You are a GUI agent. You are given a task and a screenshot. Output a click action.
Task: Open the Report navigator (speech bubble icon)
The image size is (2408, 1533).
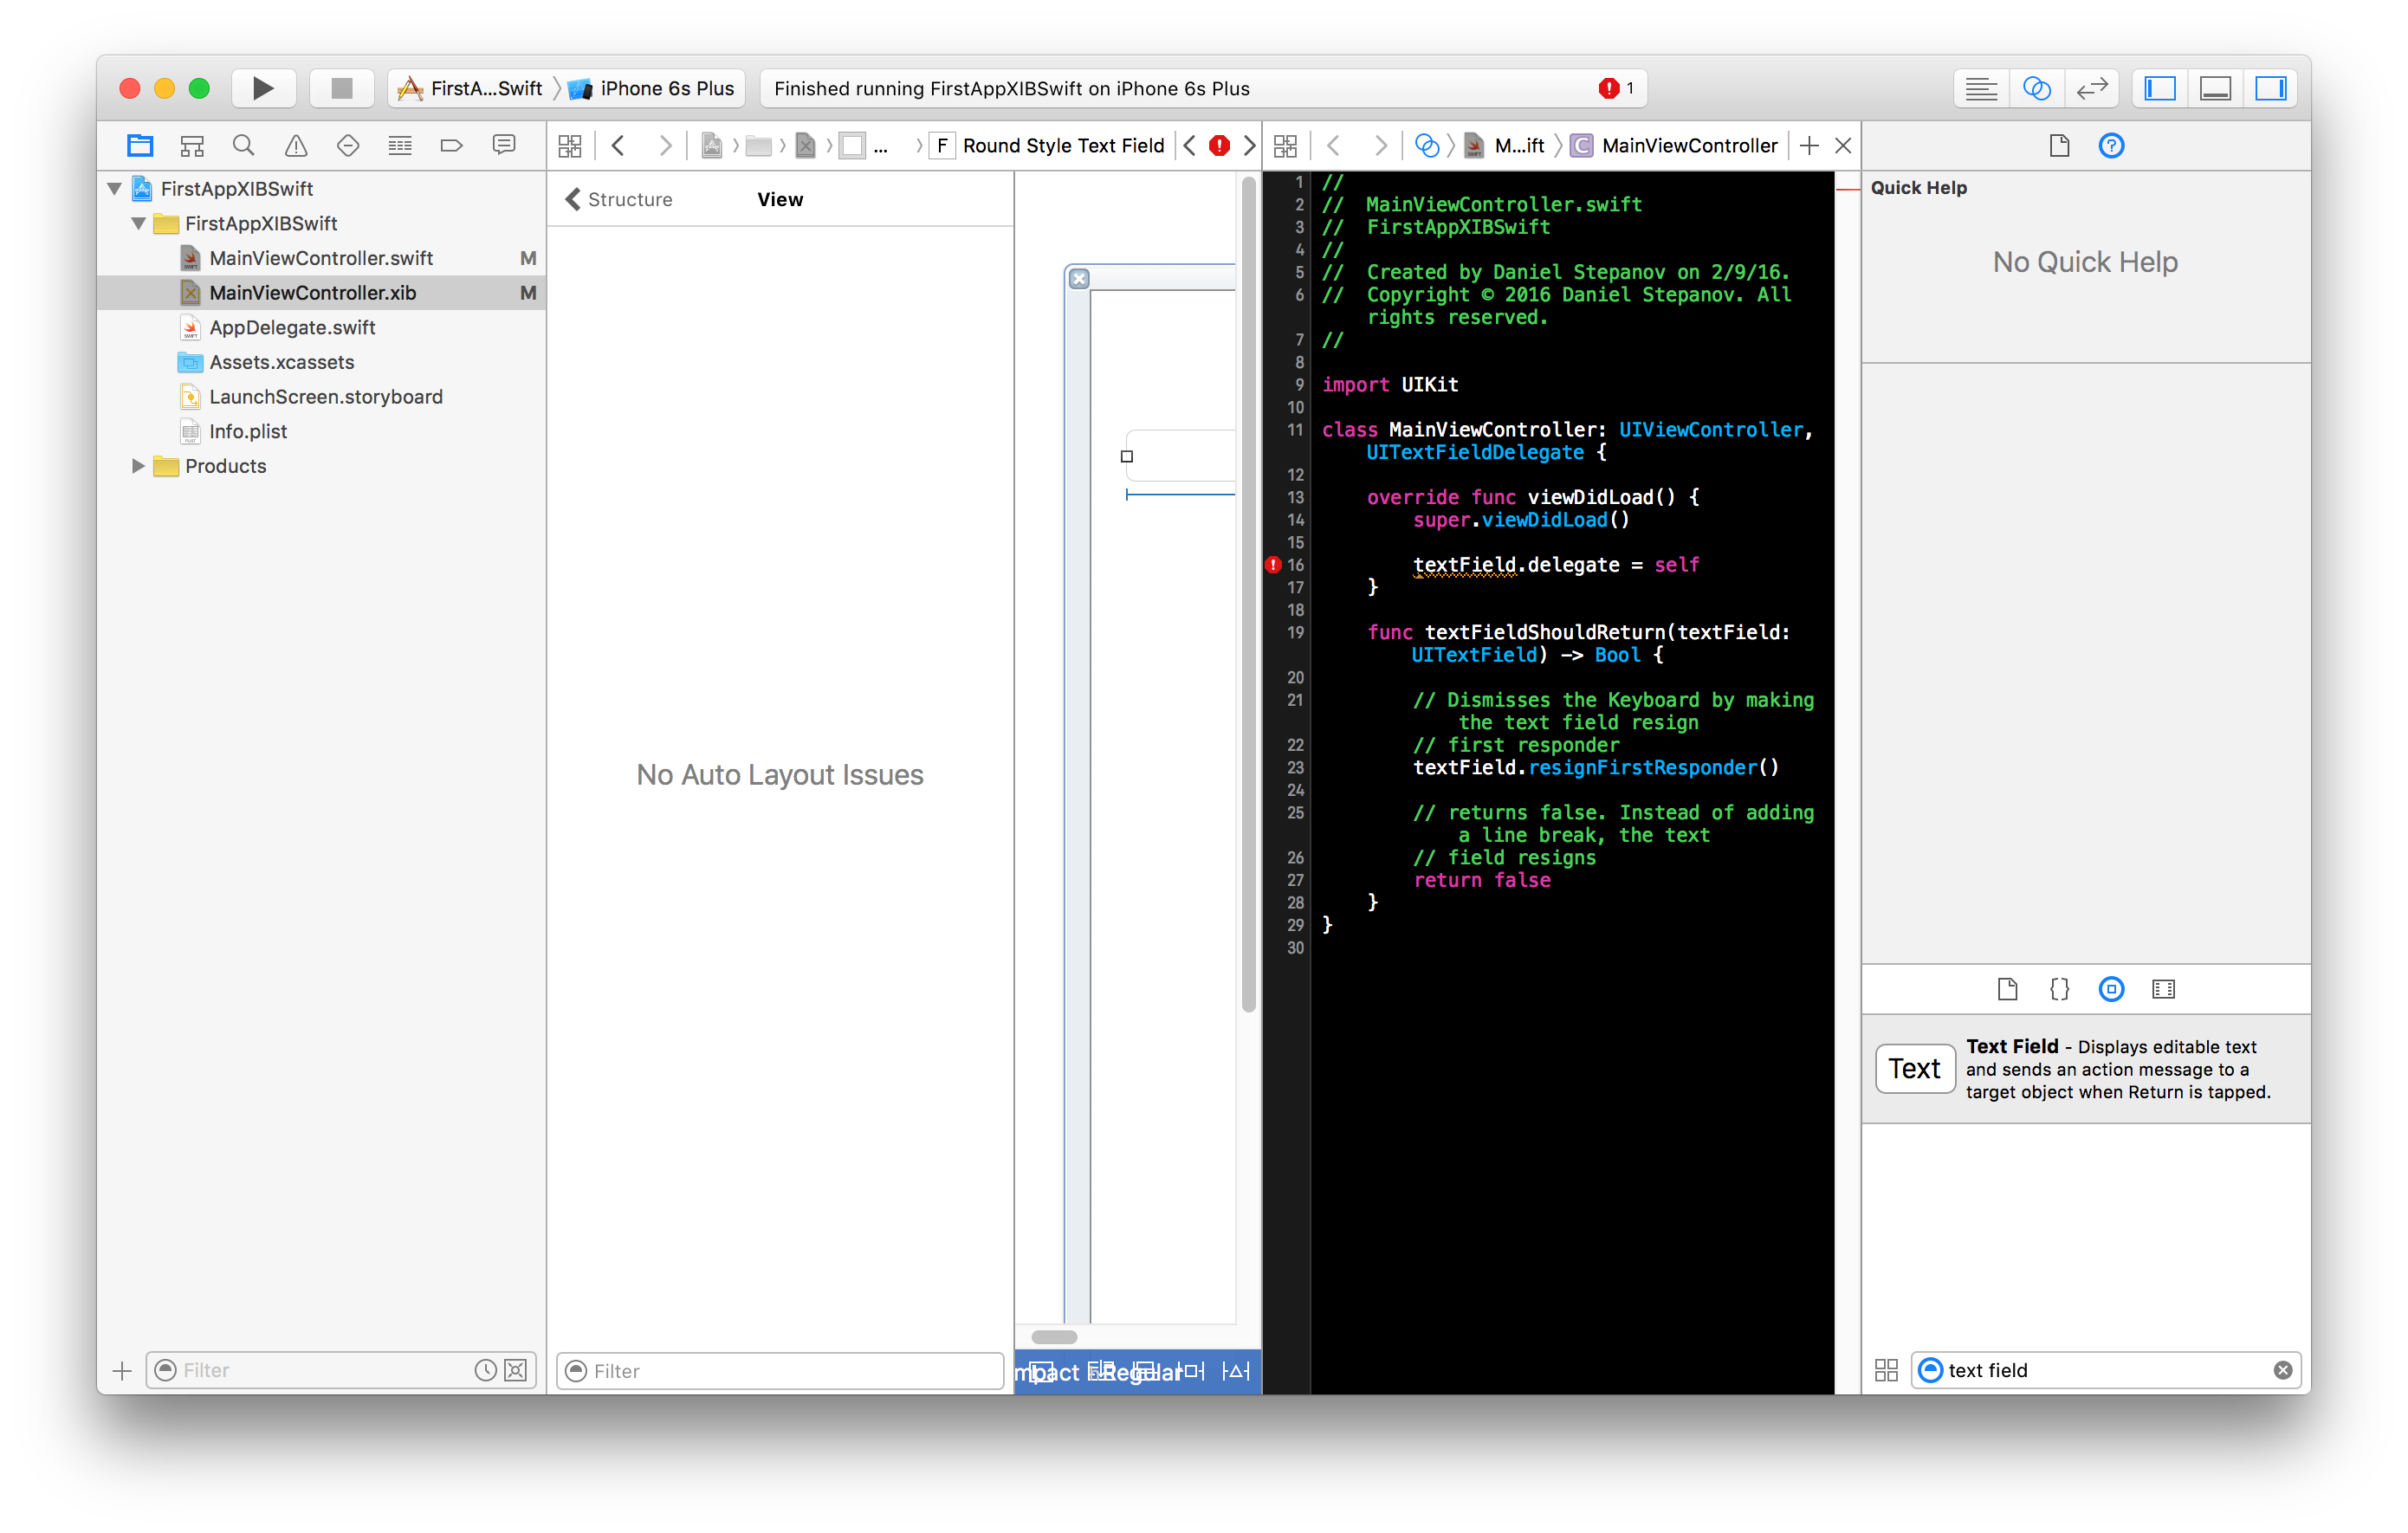point(504,145)
